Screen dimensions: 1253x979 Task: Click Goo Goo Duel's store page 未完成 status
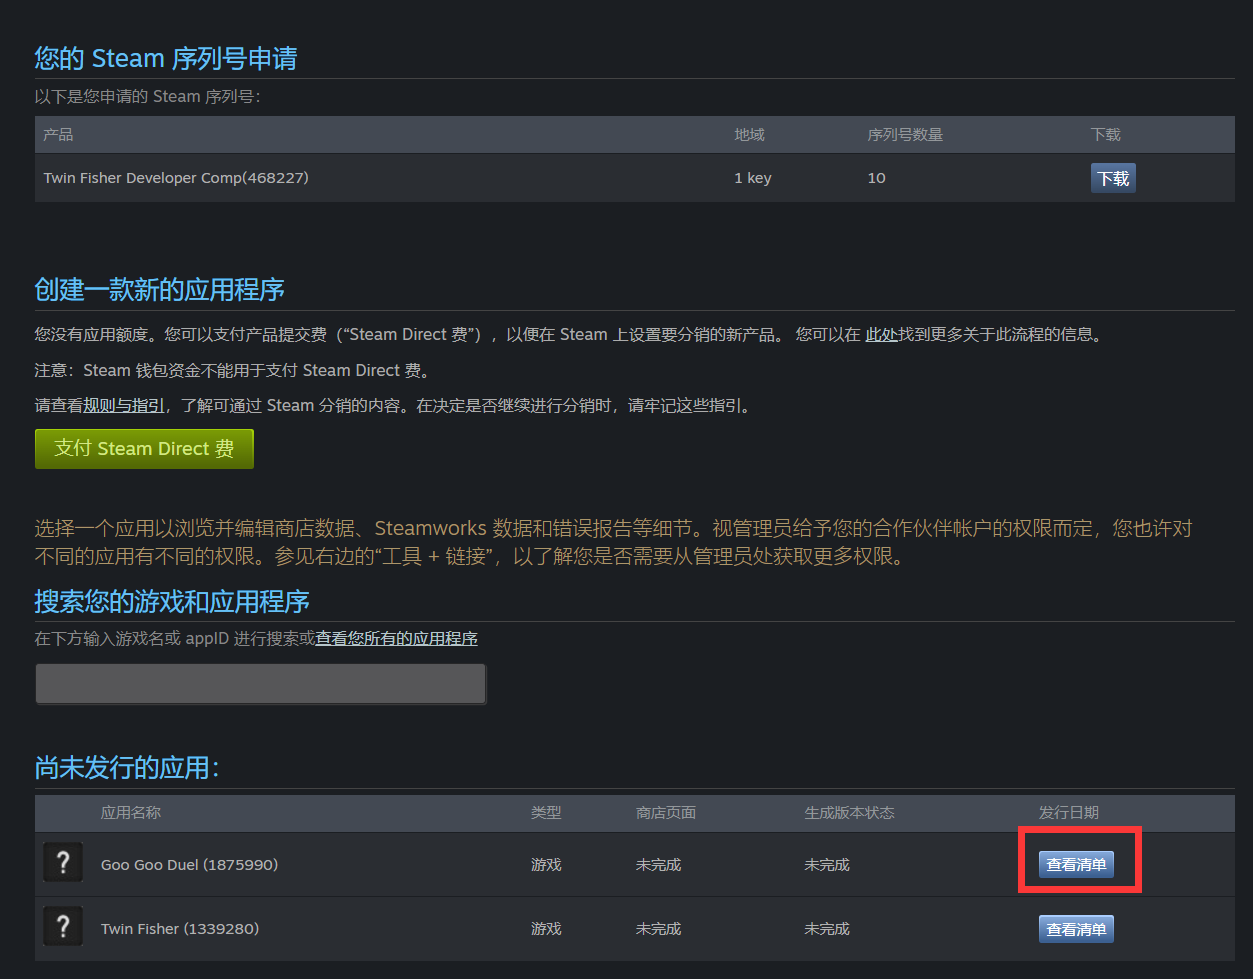[658, 865]
